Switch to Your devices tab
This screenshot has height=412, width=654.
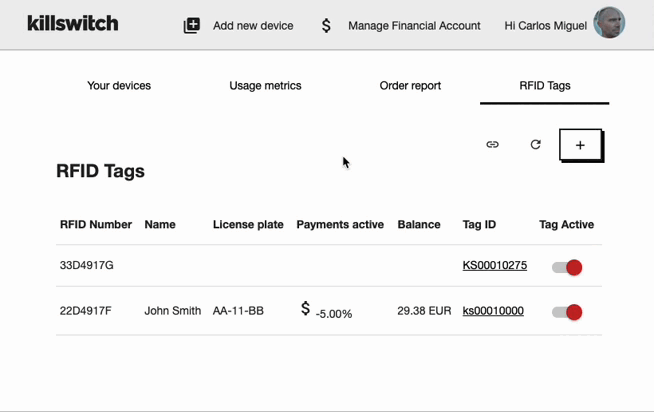[x=119, y=86]
